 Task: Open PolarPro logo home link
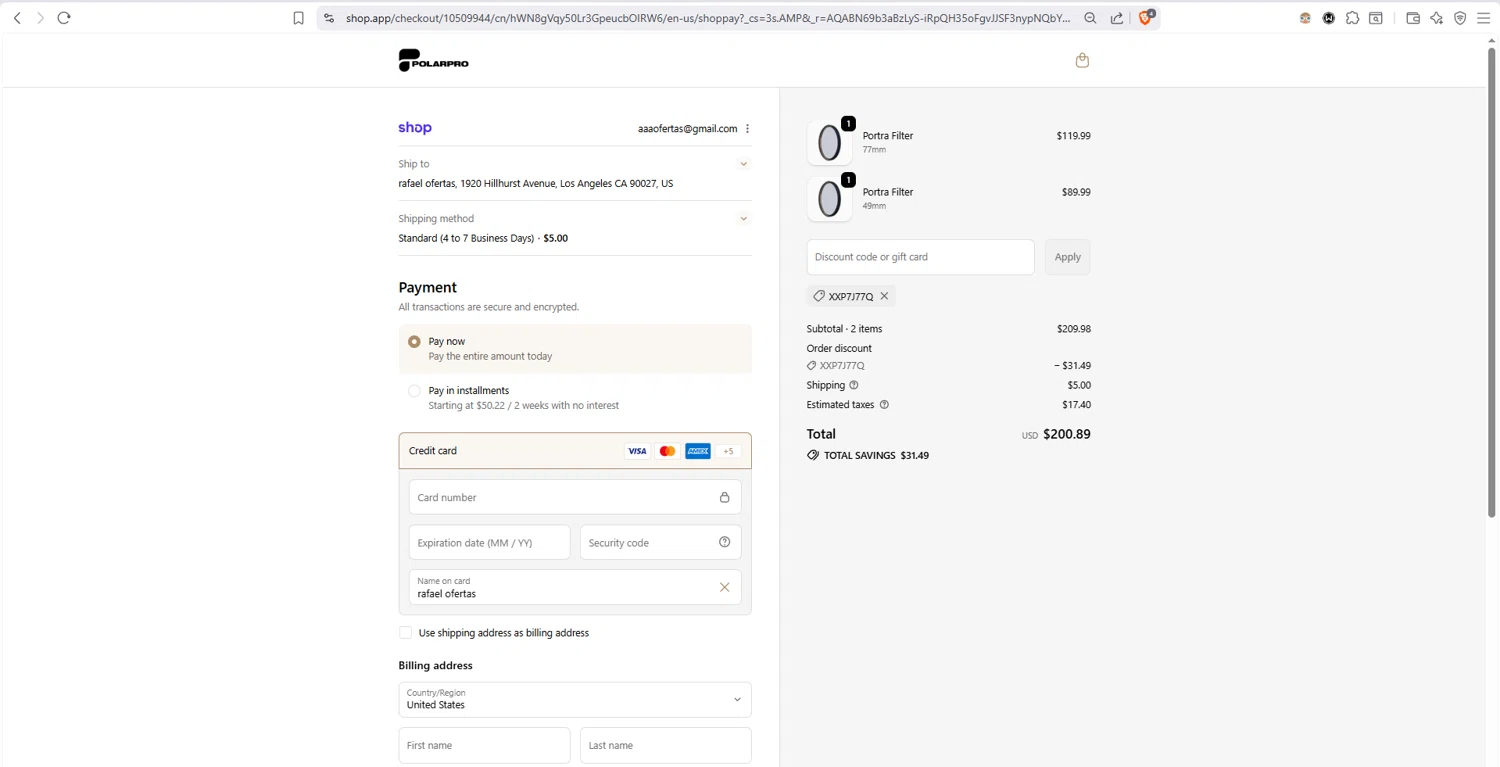click(x=433, y=60)
